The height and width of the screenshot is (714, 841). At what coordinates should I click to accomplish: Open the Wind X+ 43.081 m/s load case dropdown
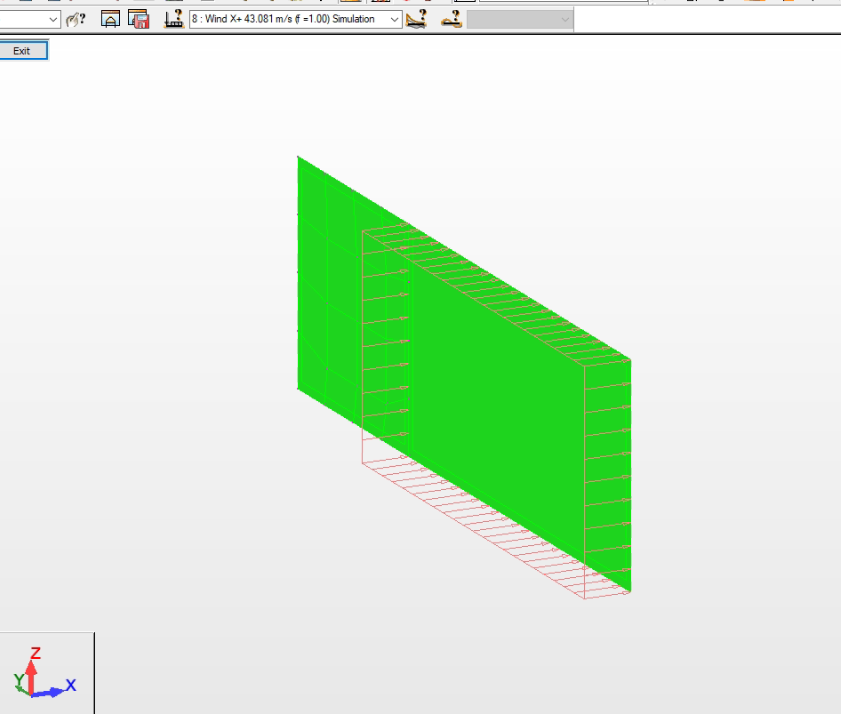[x=395, y=18]
